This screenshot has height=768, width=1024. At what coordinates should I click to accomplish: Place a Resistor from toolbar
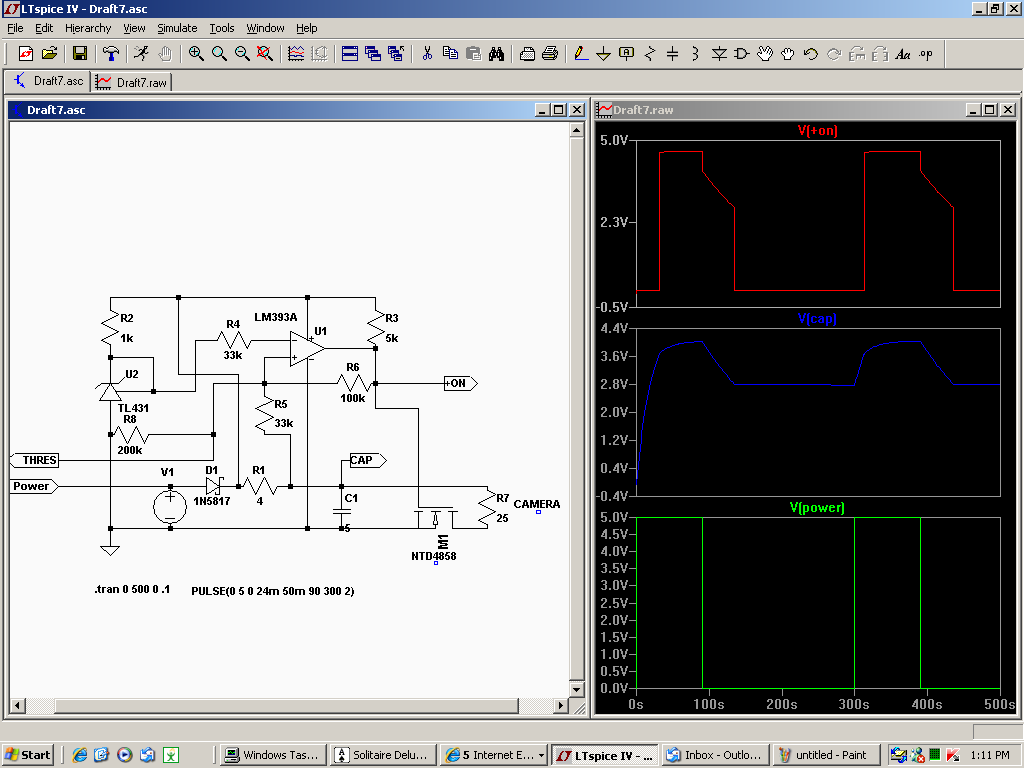click(650, 54)
